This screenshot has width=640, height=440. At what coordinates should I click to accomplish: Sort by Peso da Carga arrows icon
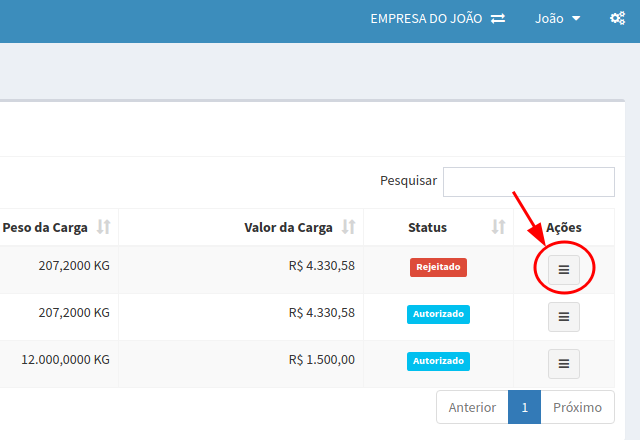pyautogui.click(x=103, y=227)
